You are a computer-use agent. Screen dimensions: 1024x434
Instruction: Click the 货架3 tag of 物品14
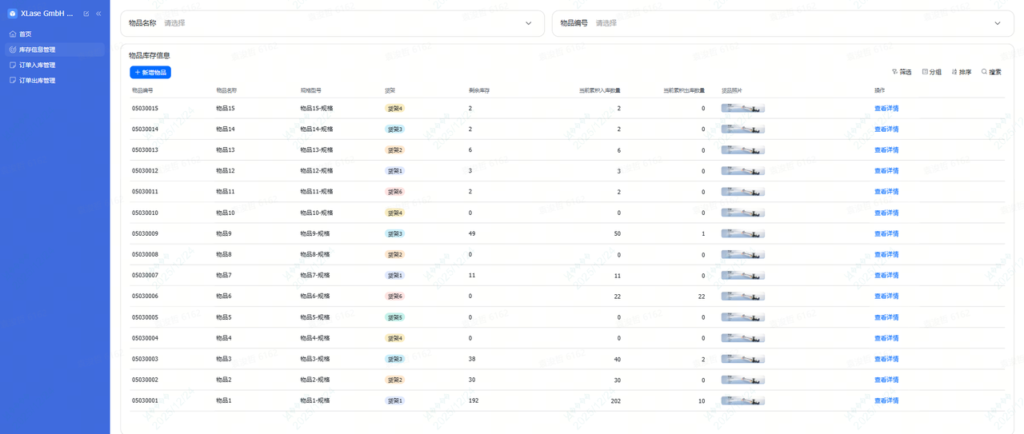394,129
